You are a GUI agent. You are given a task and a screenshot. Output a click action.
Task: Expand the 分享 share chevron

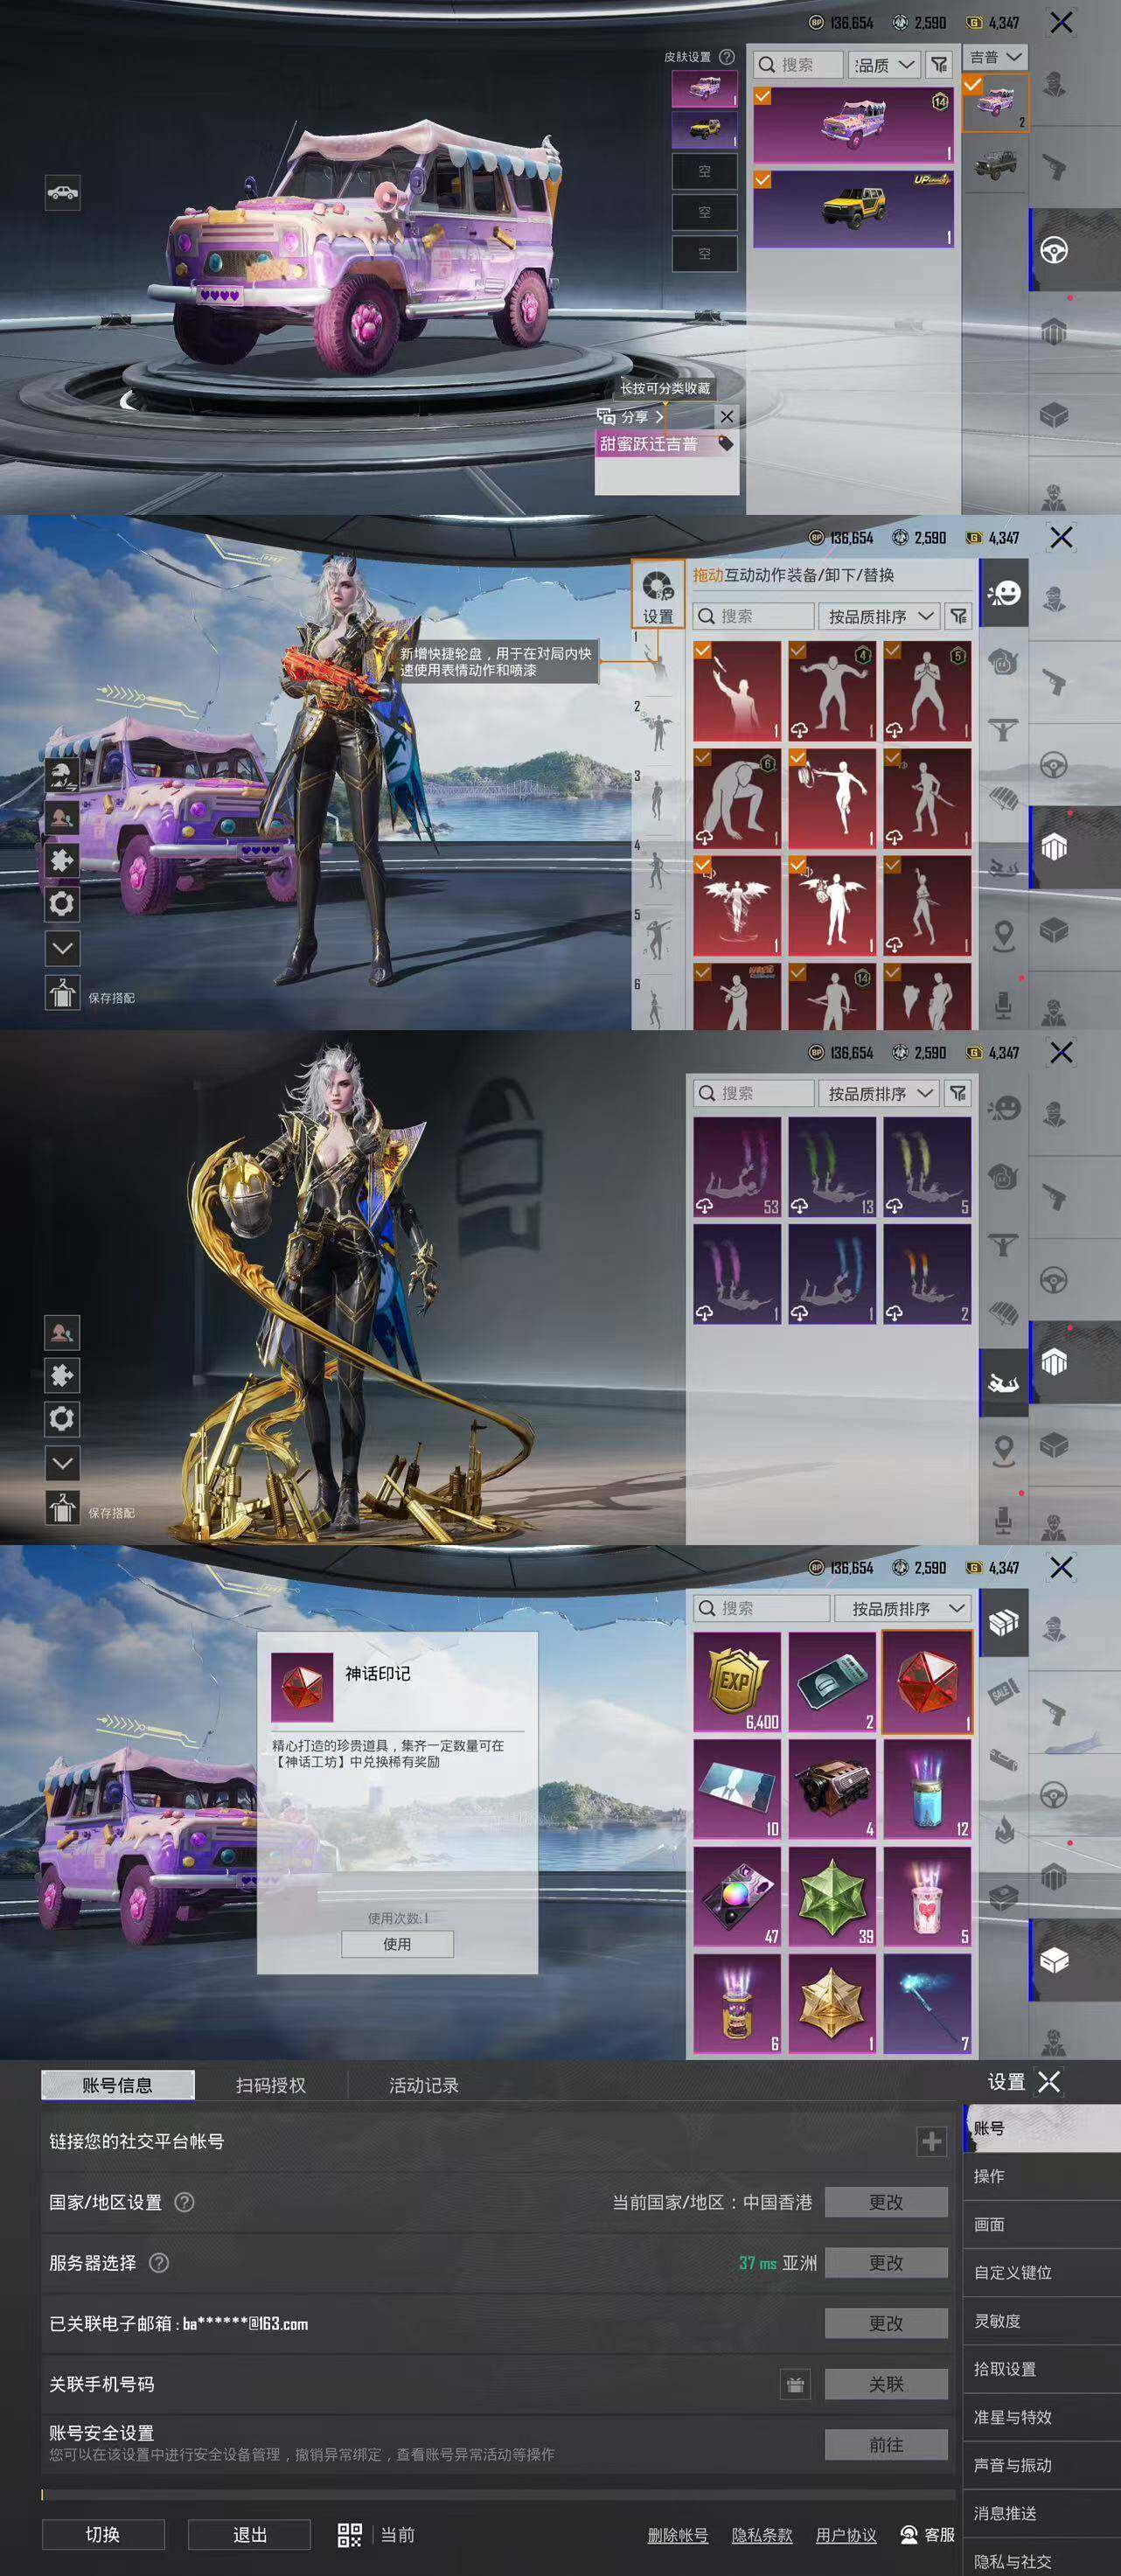coord(659,416)
